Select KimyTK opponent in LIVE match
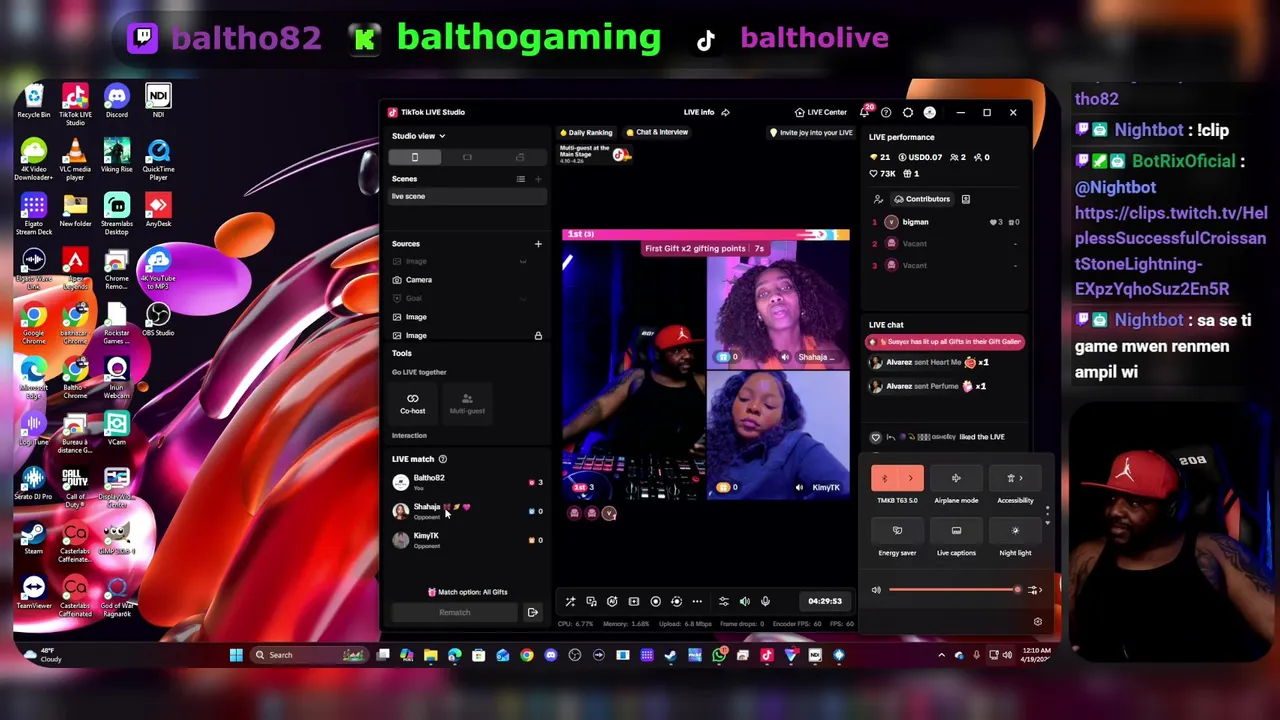The height and width of the screenshot is (720, 1280). click(x=468, y=540)
